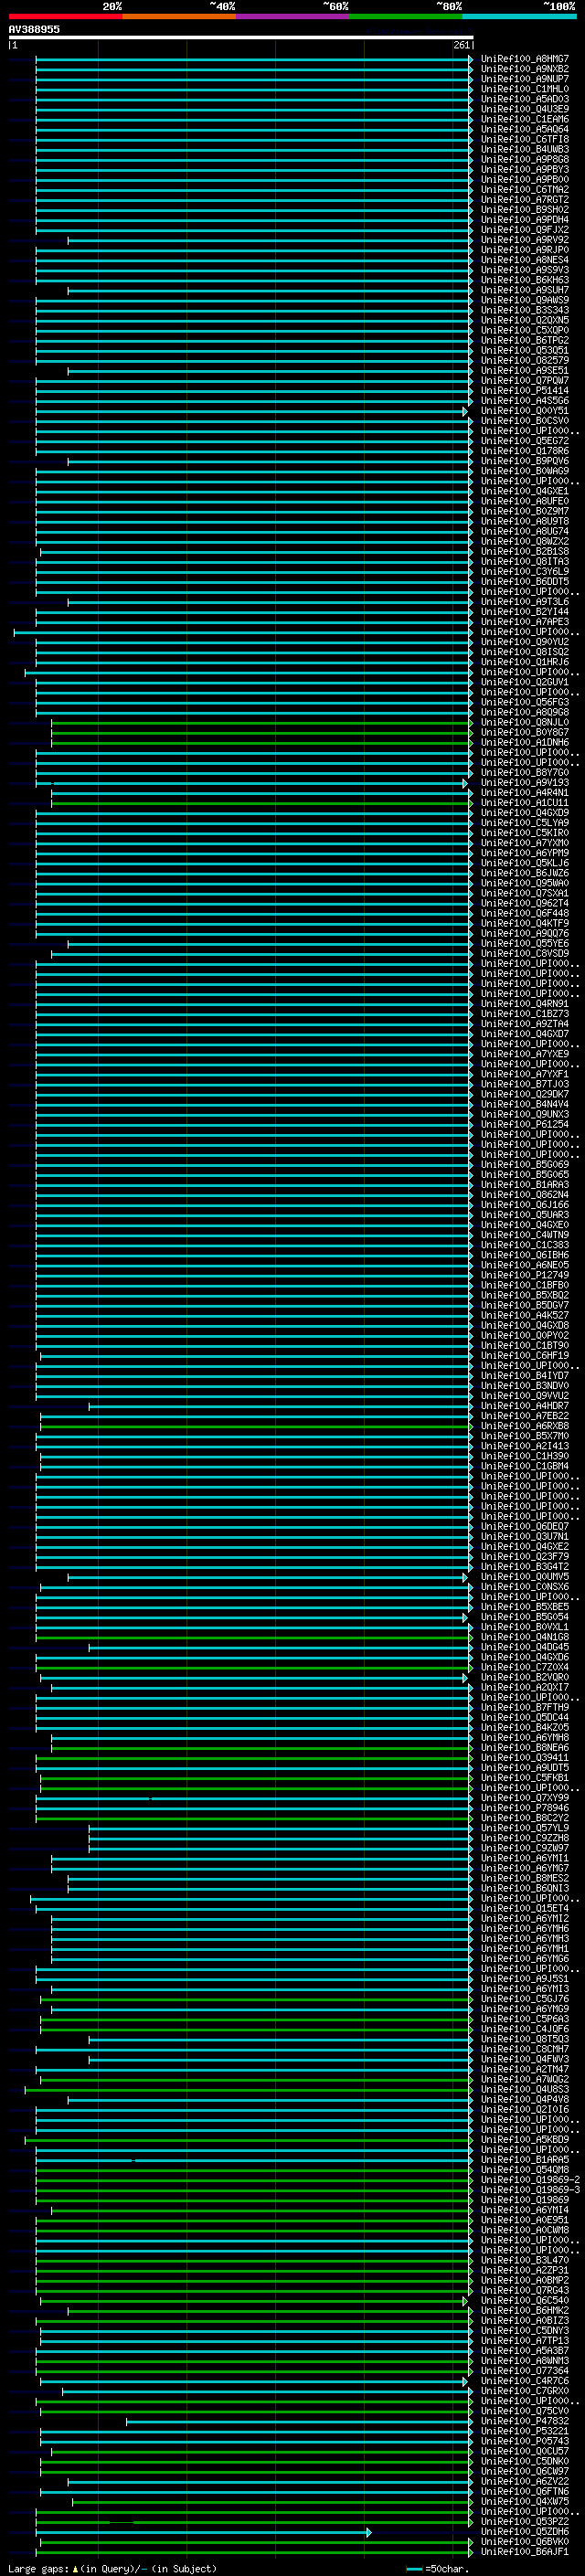Select the UniRef100_Q53Q51 label
Image resolution: width=585 pixels, height=2576 pixels.
[525, 351]
